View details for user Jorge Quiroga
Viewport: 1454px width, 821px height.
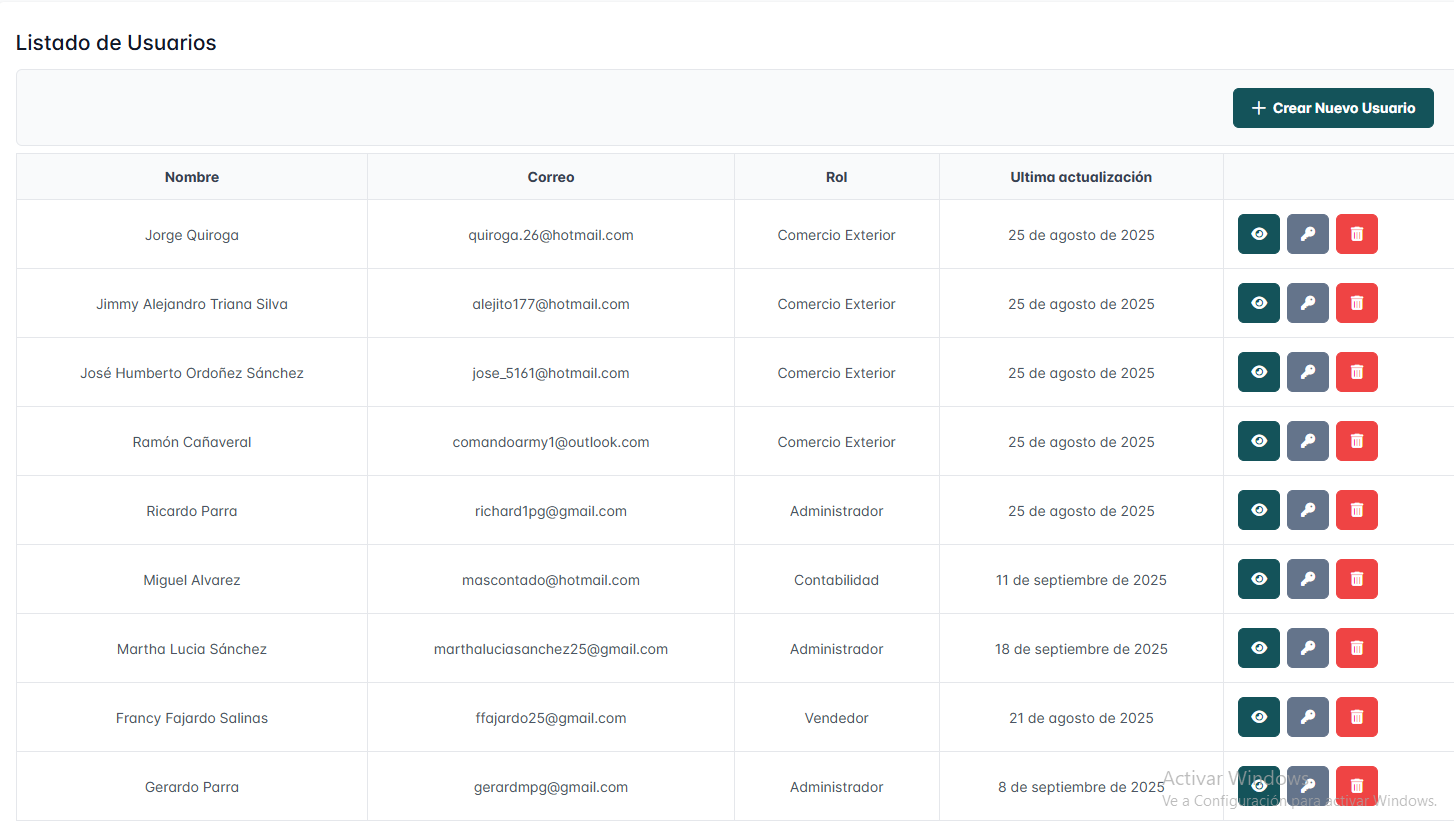click(1258, 234)
